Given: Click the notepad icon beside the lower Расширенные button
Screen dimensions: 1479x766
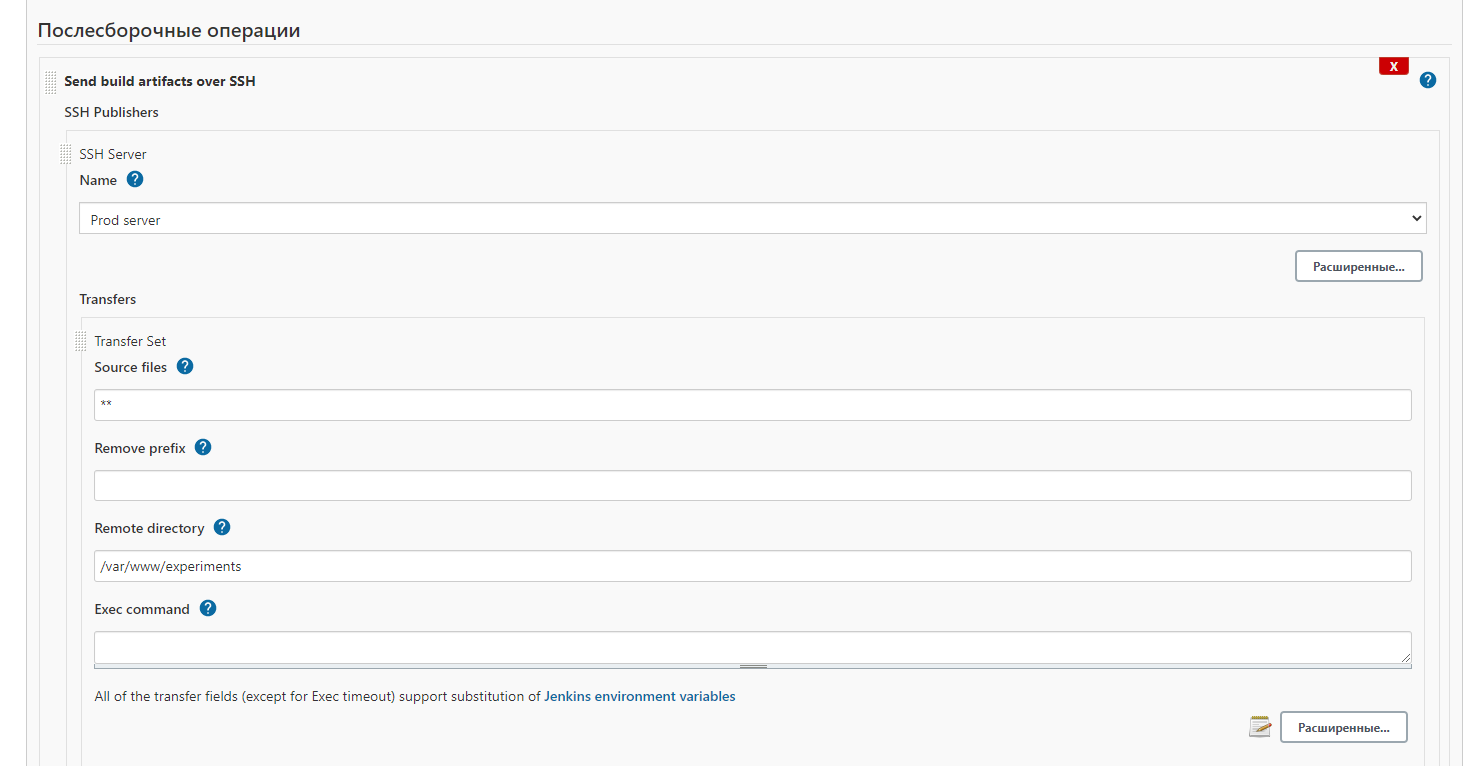Looking at the screenshot, I should (x=1260, y=727).
